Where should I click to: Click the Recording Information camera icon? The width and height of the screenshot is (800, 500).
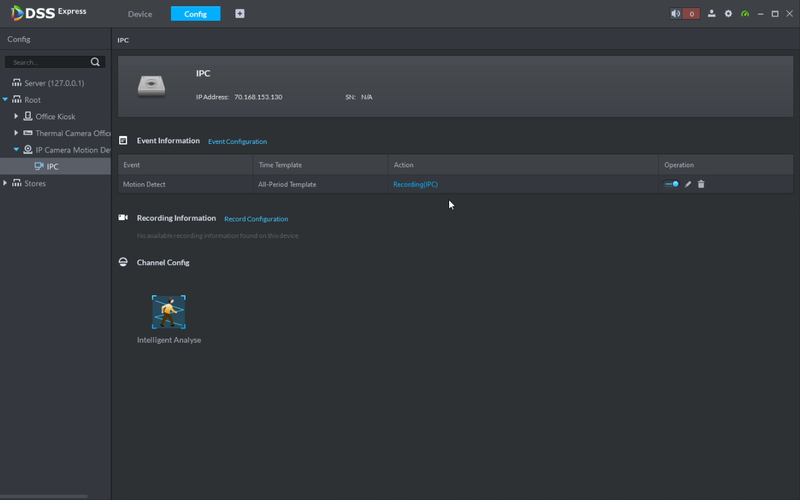pos(123,217)
